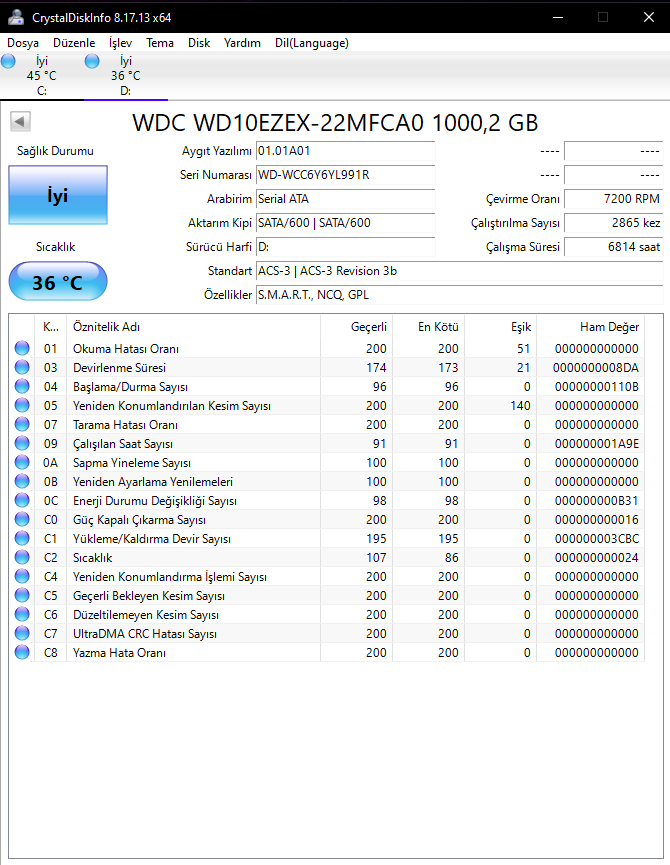Viewport: 670px width, 865px height.
Task: Click the Öznitelik Adı column header
Action: (193, 327)
